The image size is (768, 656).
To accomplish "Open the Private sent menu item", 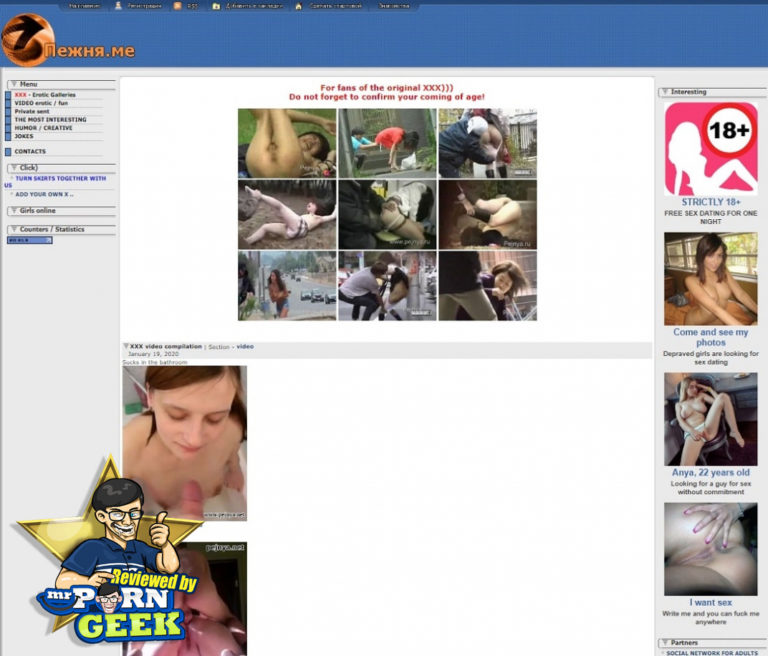I will 32,111.
